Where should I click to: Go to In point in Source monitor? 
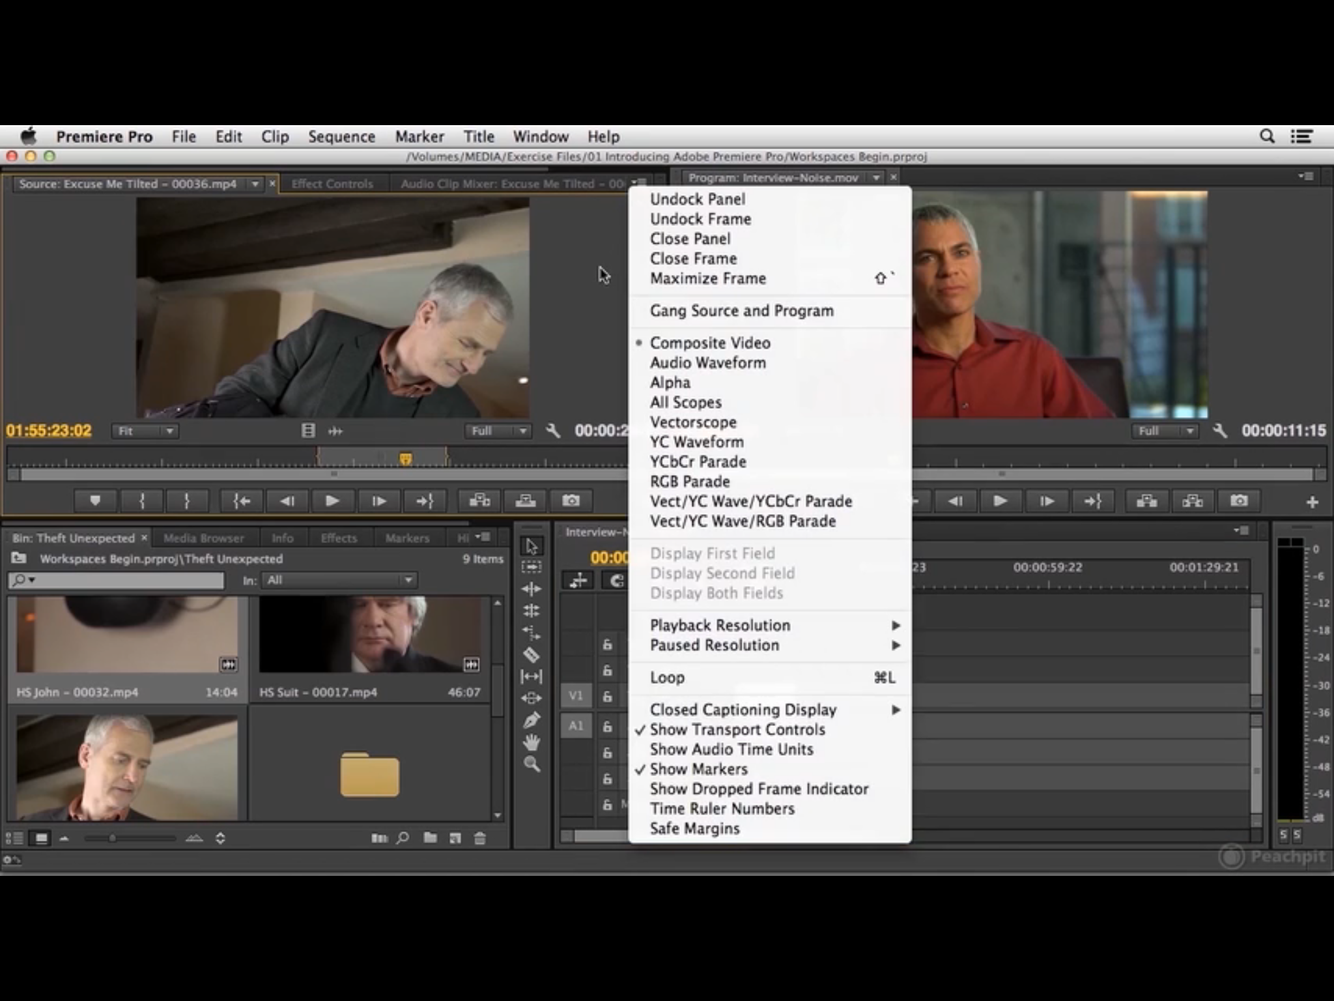pos(241,501)
